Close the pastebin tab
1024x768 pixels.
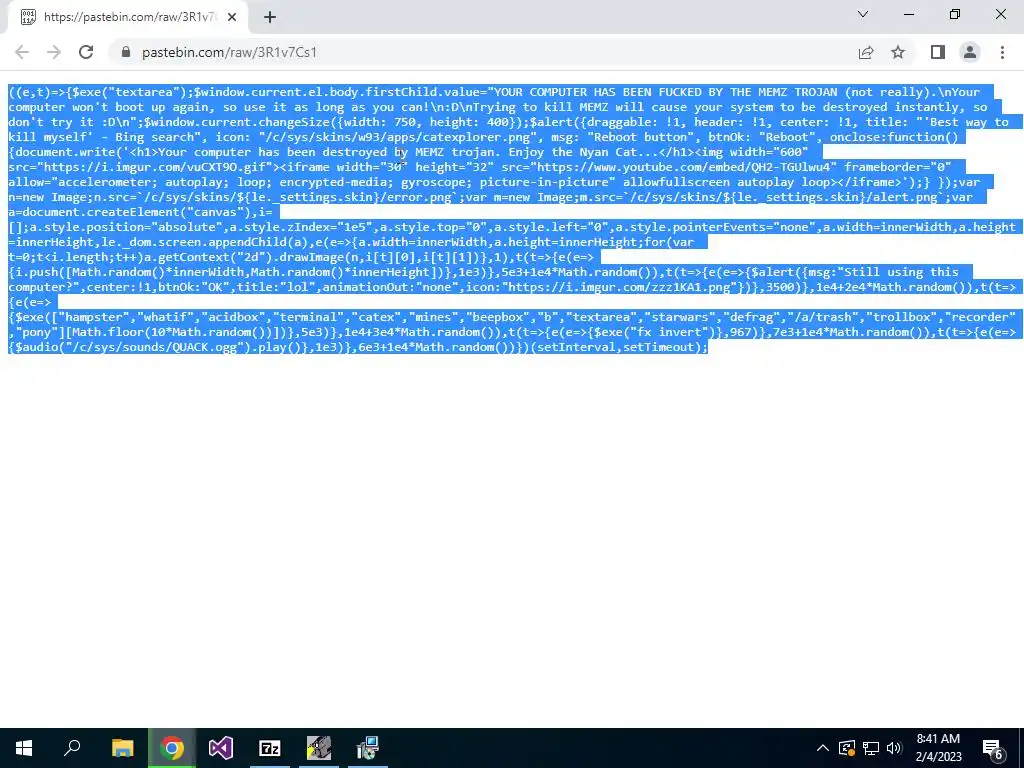point(232,17)
